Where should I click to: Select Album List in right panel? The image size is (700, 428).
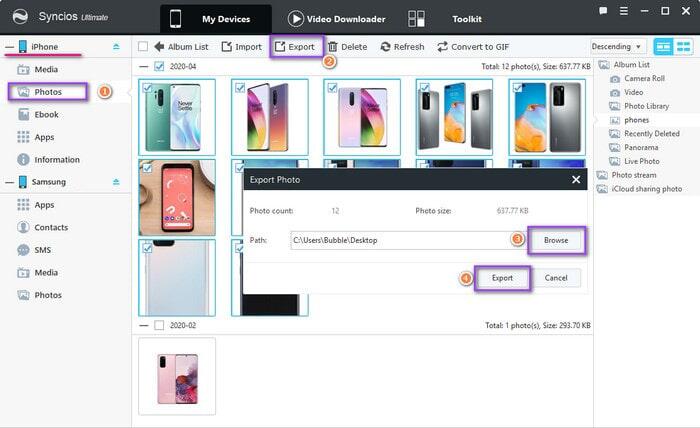click(x=624, y=65)
